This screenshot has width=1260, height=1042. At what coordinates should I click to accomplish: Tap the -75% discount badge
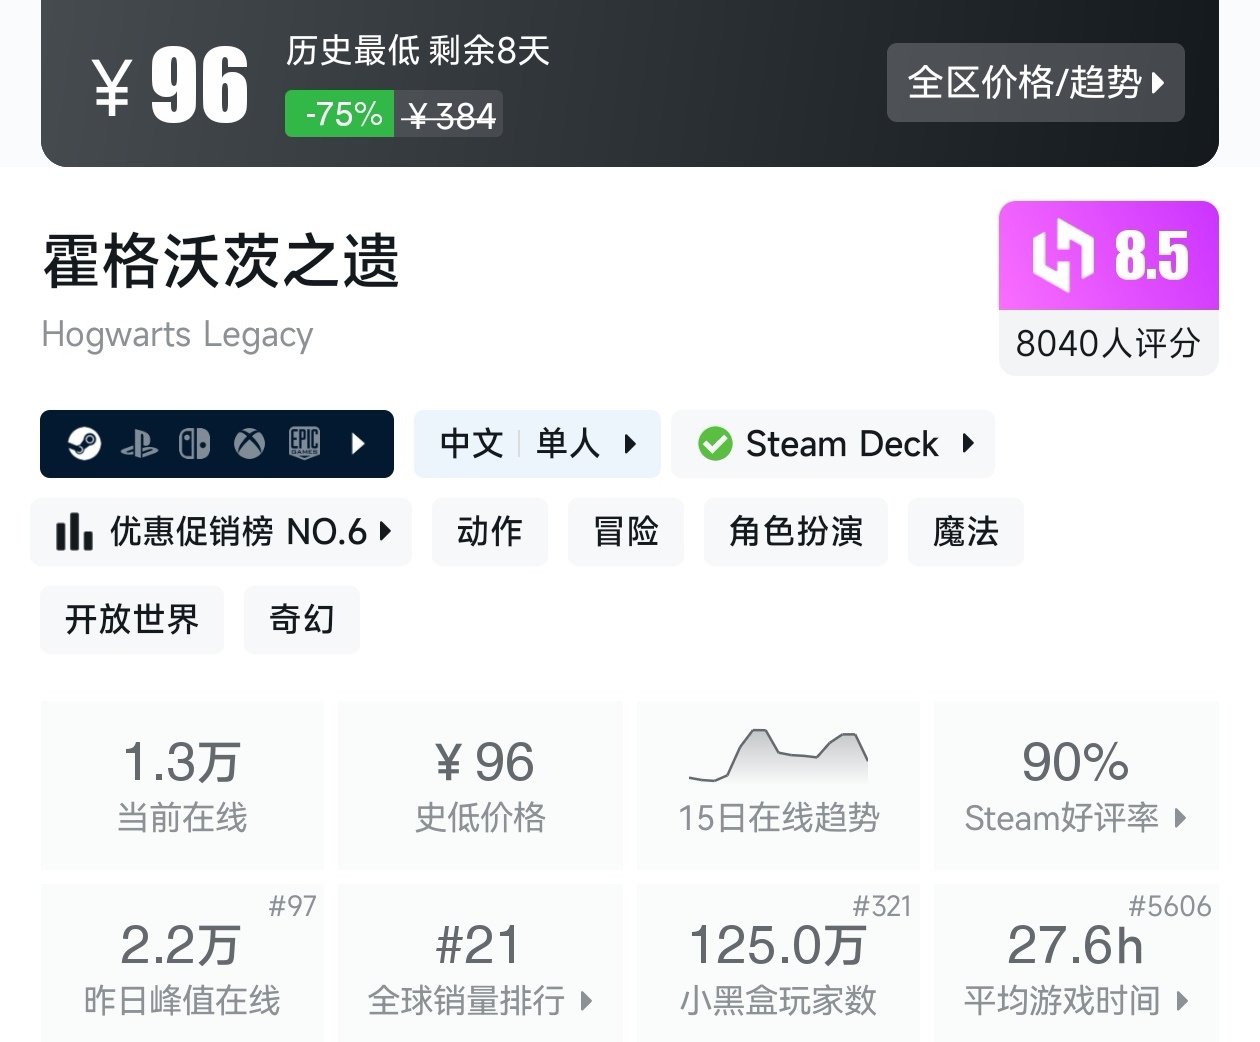point(340,114)
